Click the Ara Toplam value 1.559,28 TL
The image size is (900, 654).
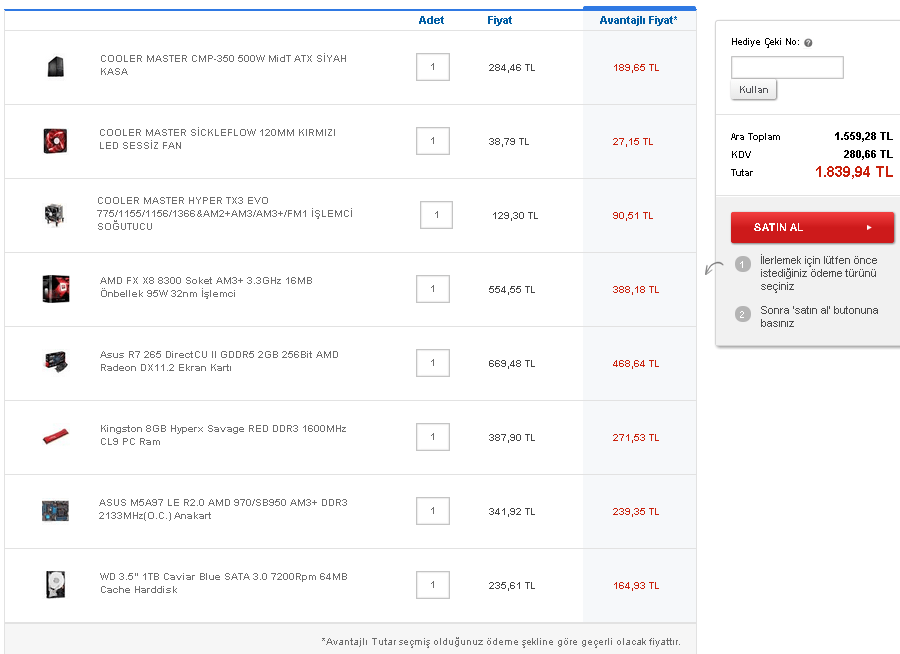(863, 137)
